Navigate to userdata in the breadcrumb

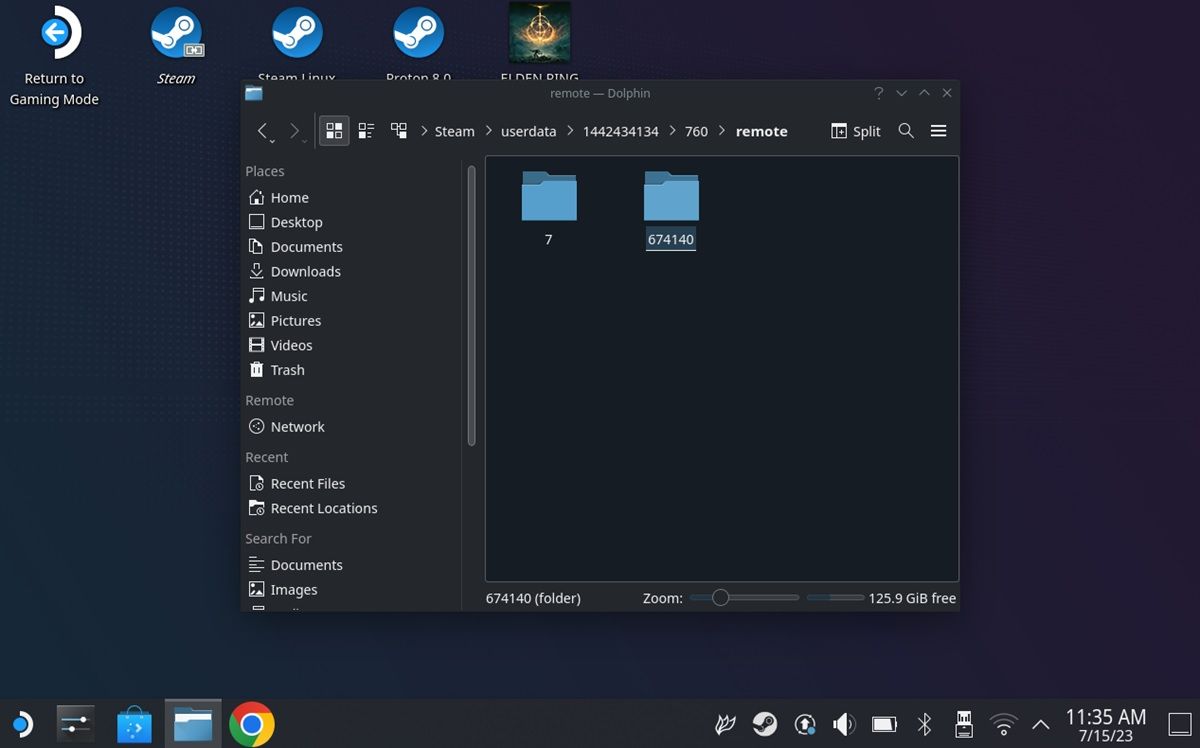528,131
